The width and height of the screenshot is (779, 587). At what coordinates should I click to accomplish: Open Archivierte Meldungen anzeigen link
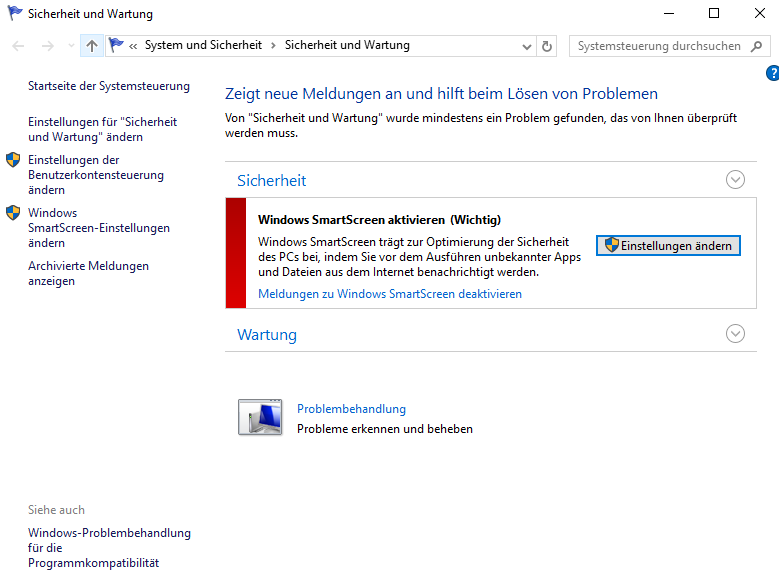pyautogui.click(x=88, y=273)
